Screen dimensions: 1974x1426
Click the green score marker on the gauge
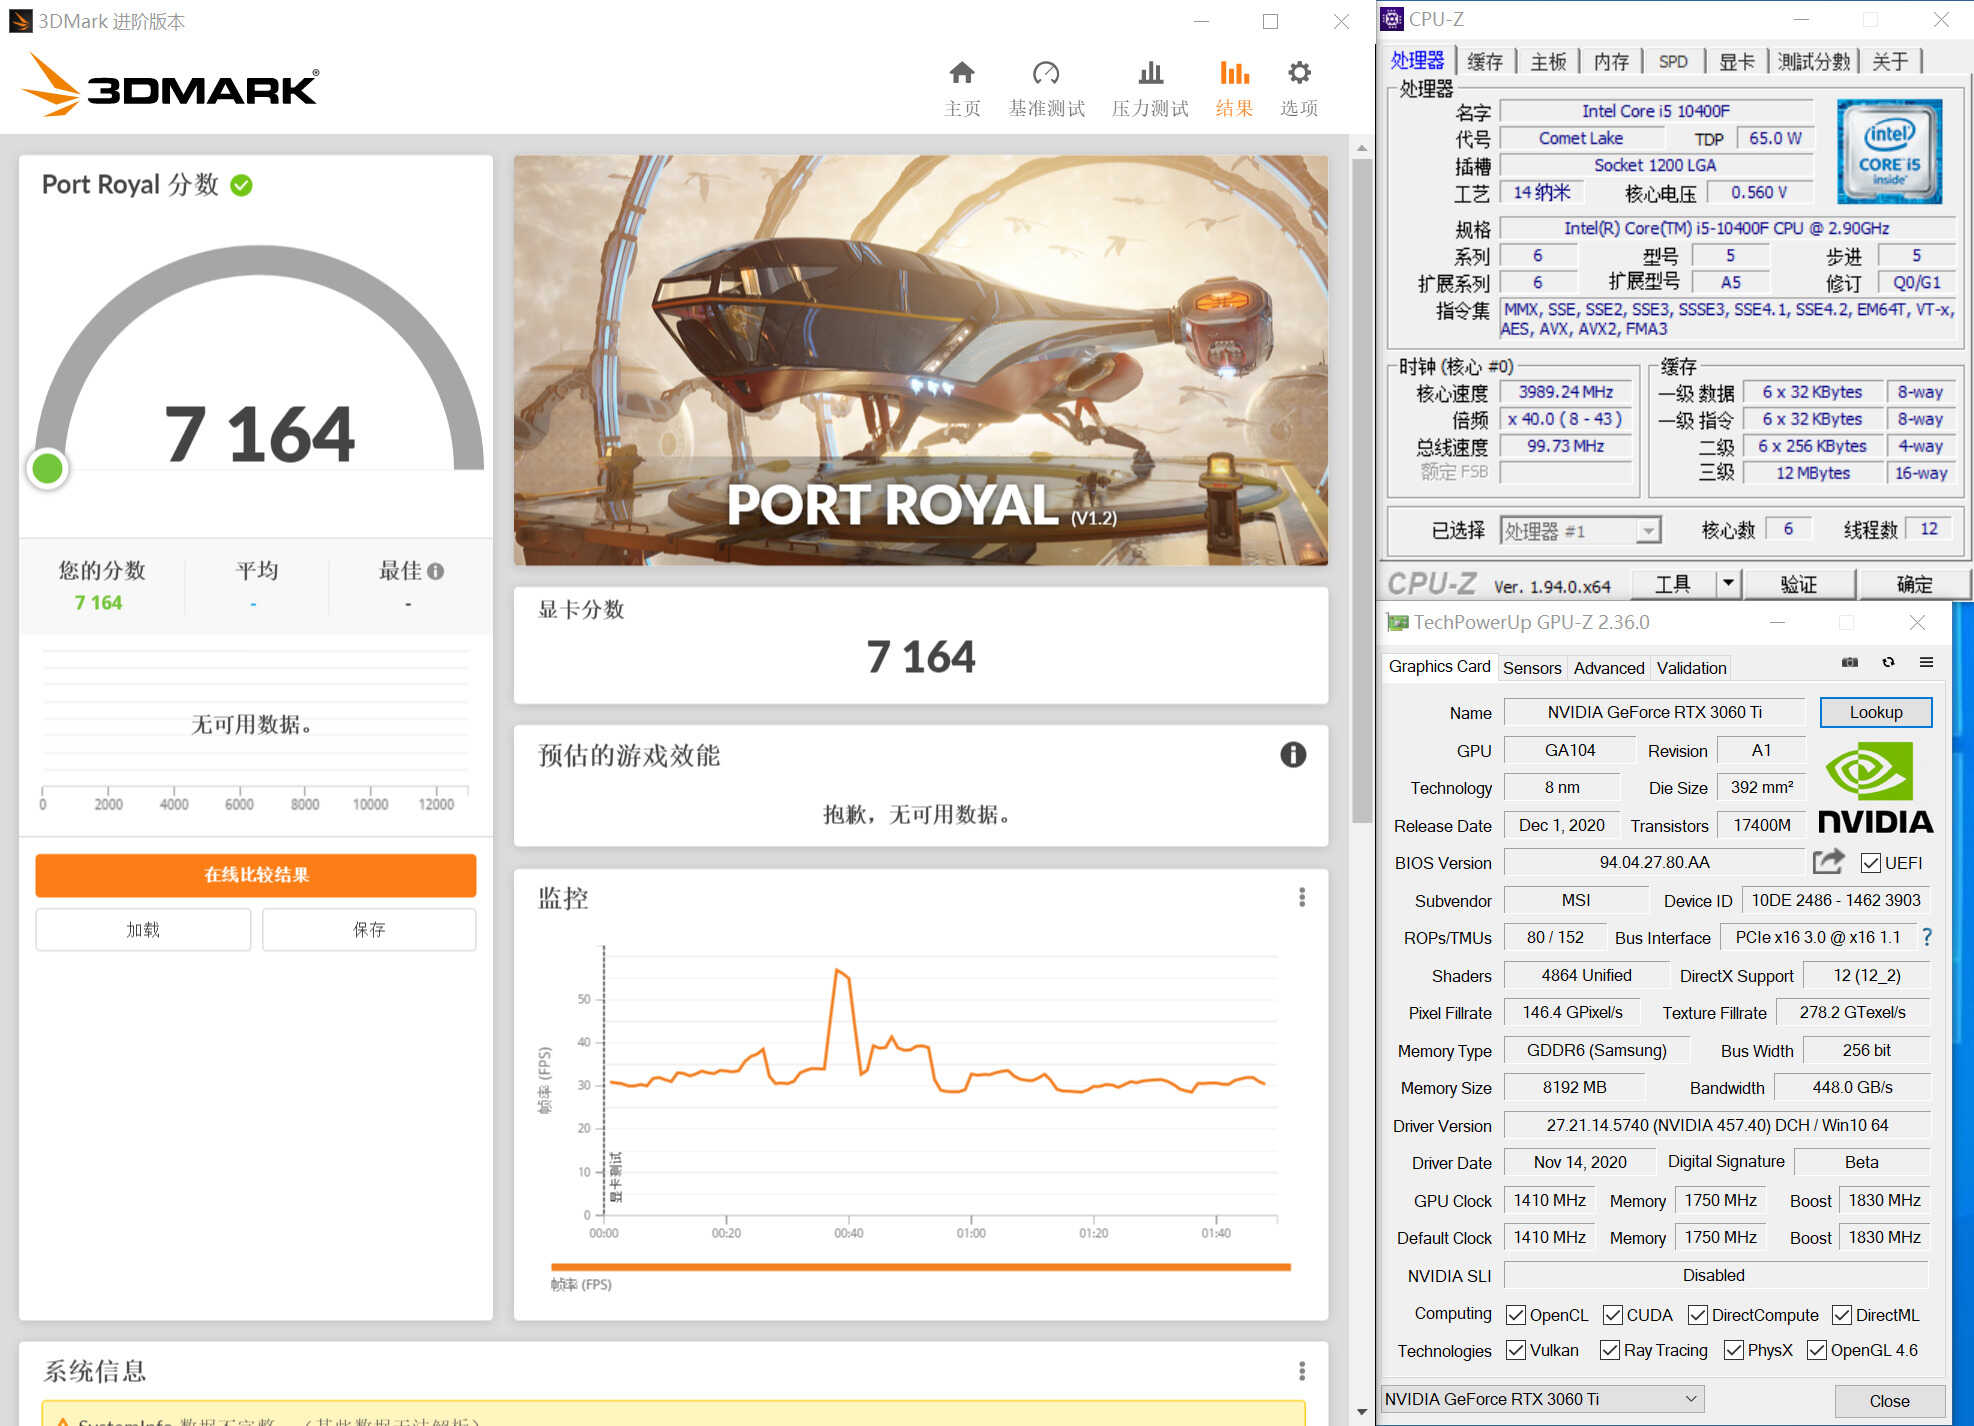pos(48,468)
